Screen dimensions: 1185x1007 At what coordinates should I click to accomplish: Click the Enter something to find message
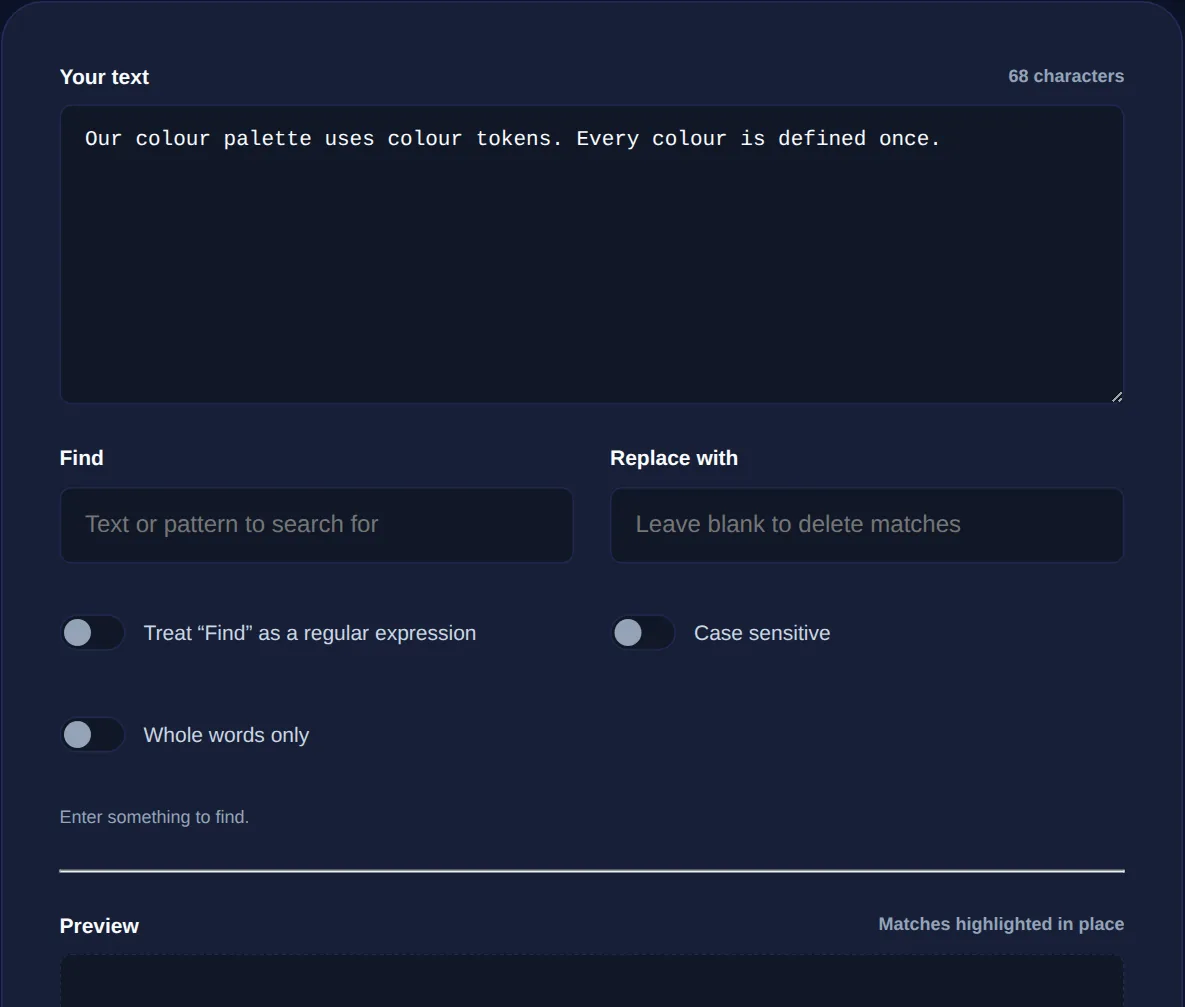pyautogui.click(x=154, y=817)
